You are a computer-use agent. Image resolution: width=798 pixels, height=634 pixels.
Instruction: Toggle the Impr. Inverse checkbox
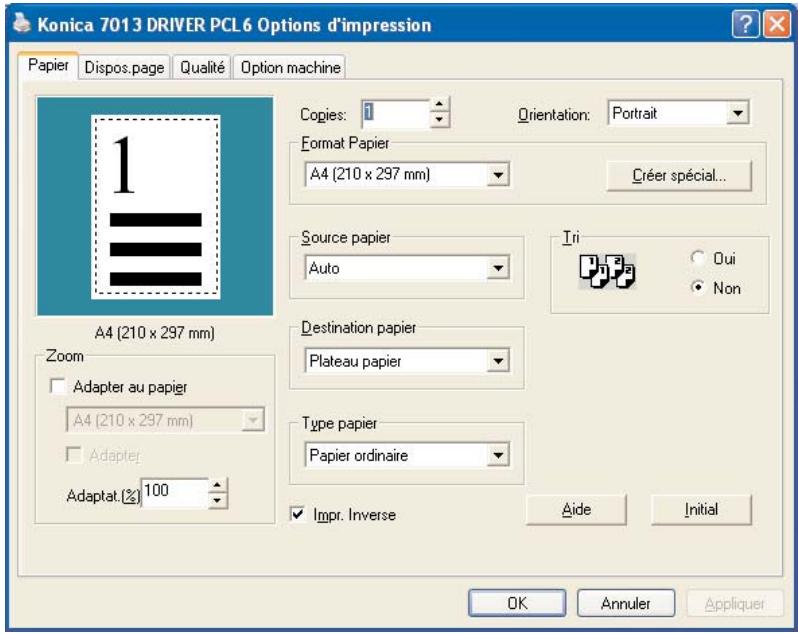[x=298, y=514]
